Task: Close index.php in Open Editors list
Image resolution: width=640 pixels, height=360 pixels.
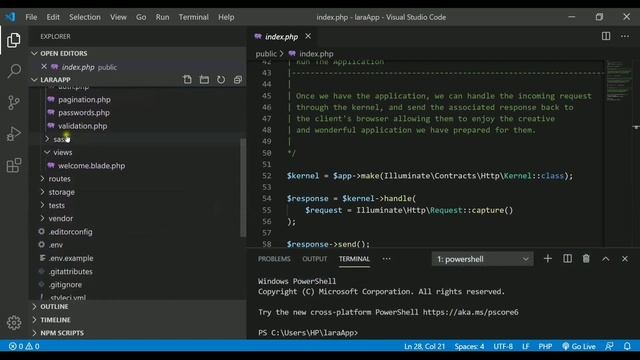Action: [44, 67]
